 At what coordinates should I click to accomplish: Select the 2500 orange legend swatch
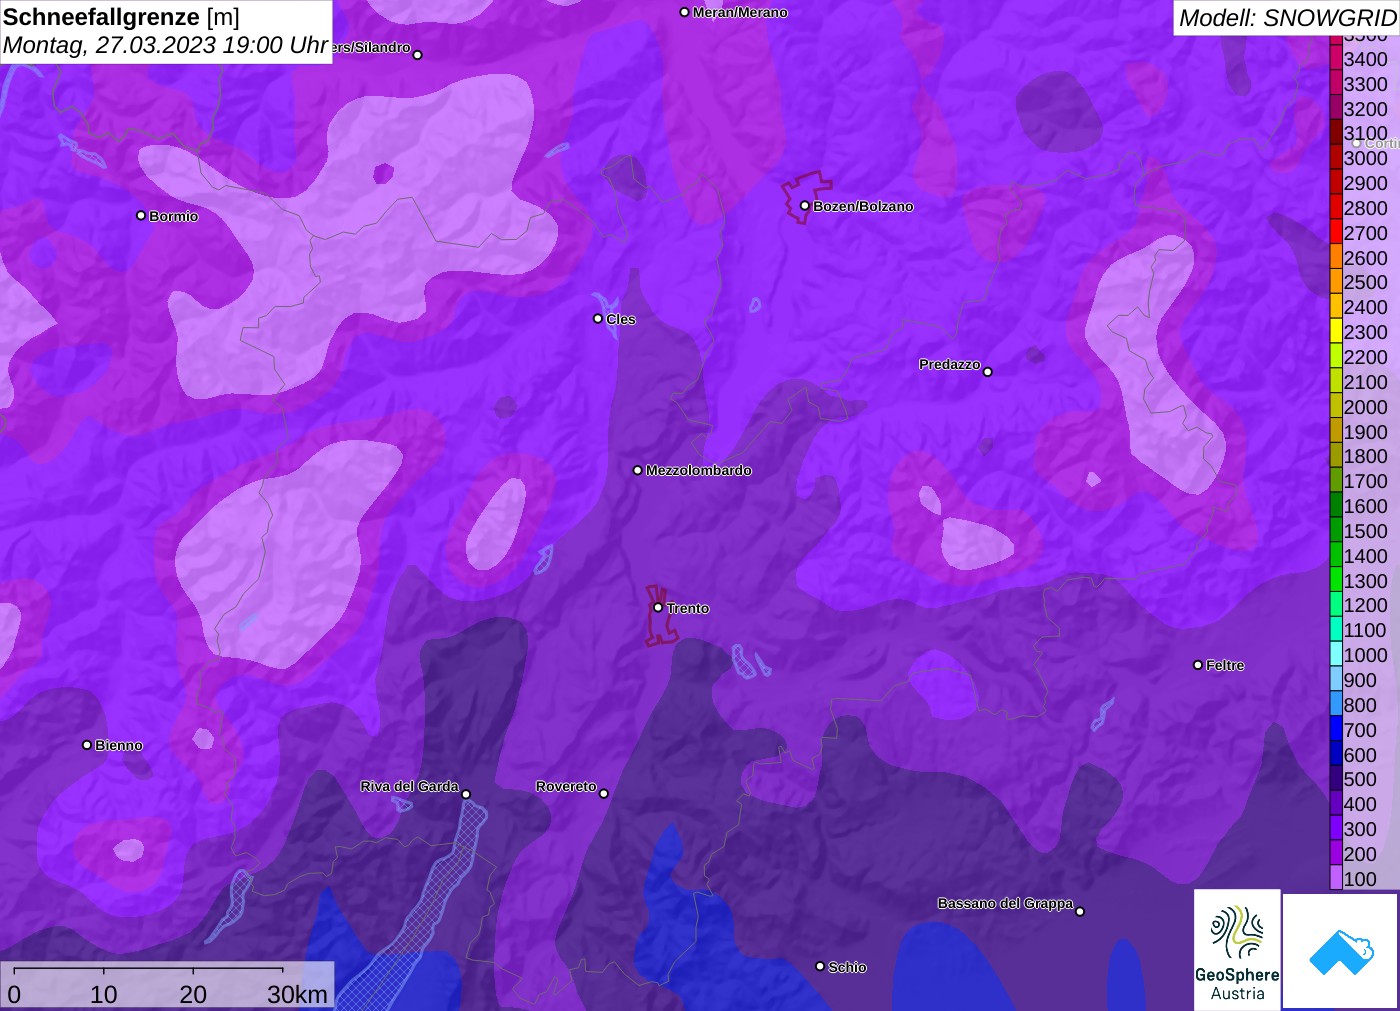click(1336, 282)
